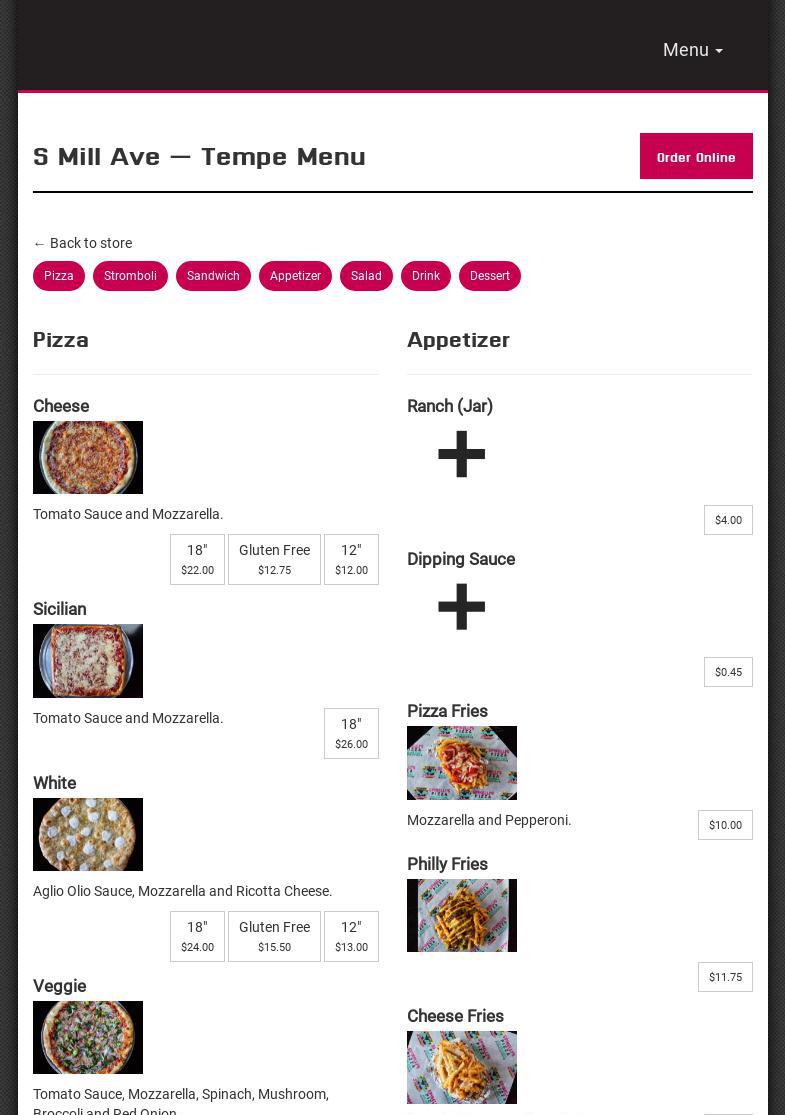
Task: Open the Veggie pizza photo
Action: point(88,1037)
